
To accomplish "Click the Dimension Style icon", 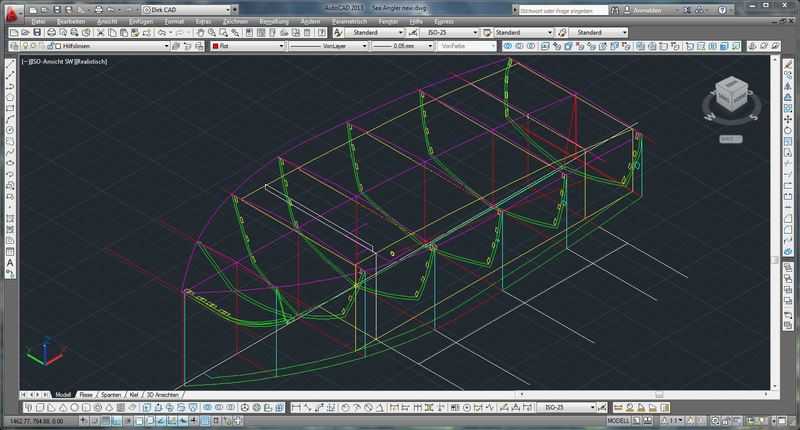I will pyautogui.click(x=413, y=33).
